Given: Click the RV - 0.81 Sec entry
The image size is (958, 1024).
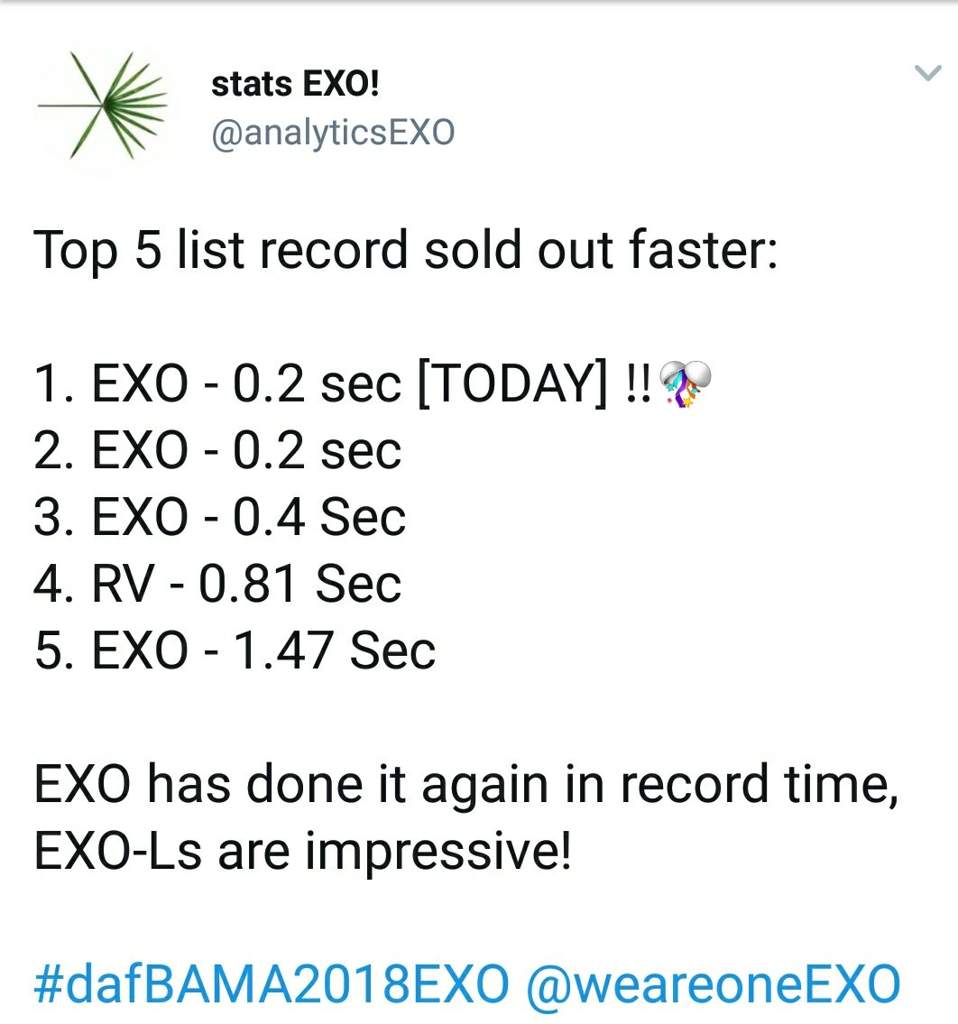Looking at the screenshot, I should (217, 584).
